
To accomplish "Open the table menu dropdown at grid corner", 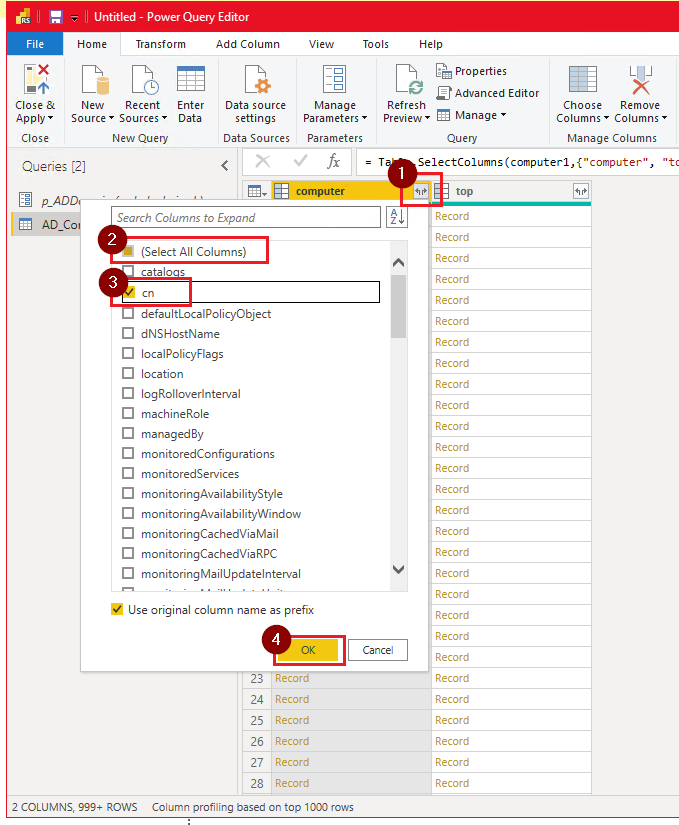I will pos(257,192).
